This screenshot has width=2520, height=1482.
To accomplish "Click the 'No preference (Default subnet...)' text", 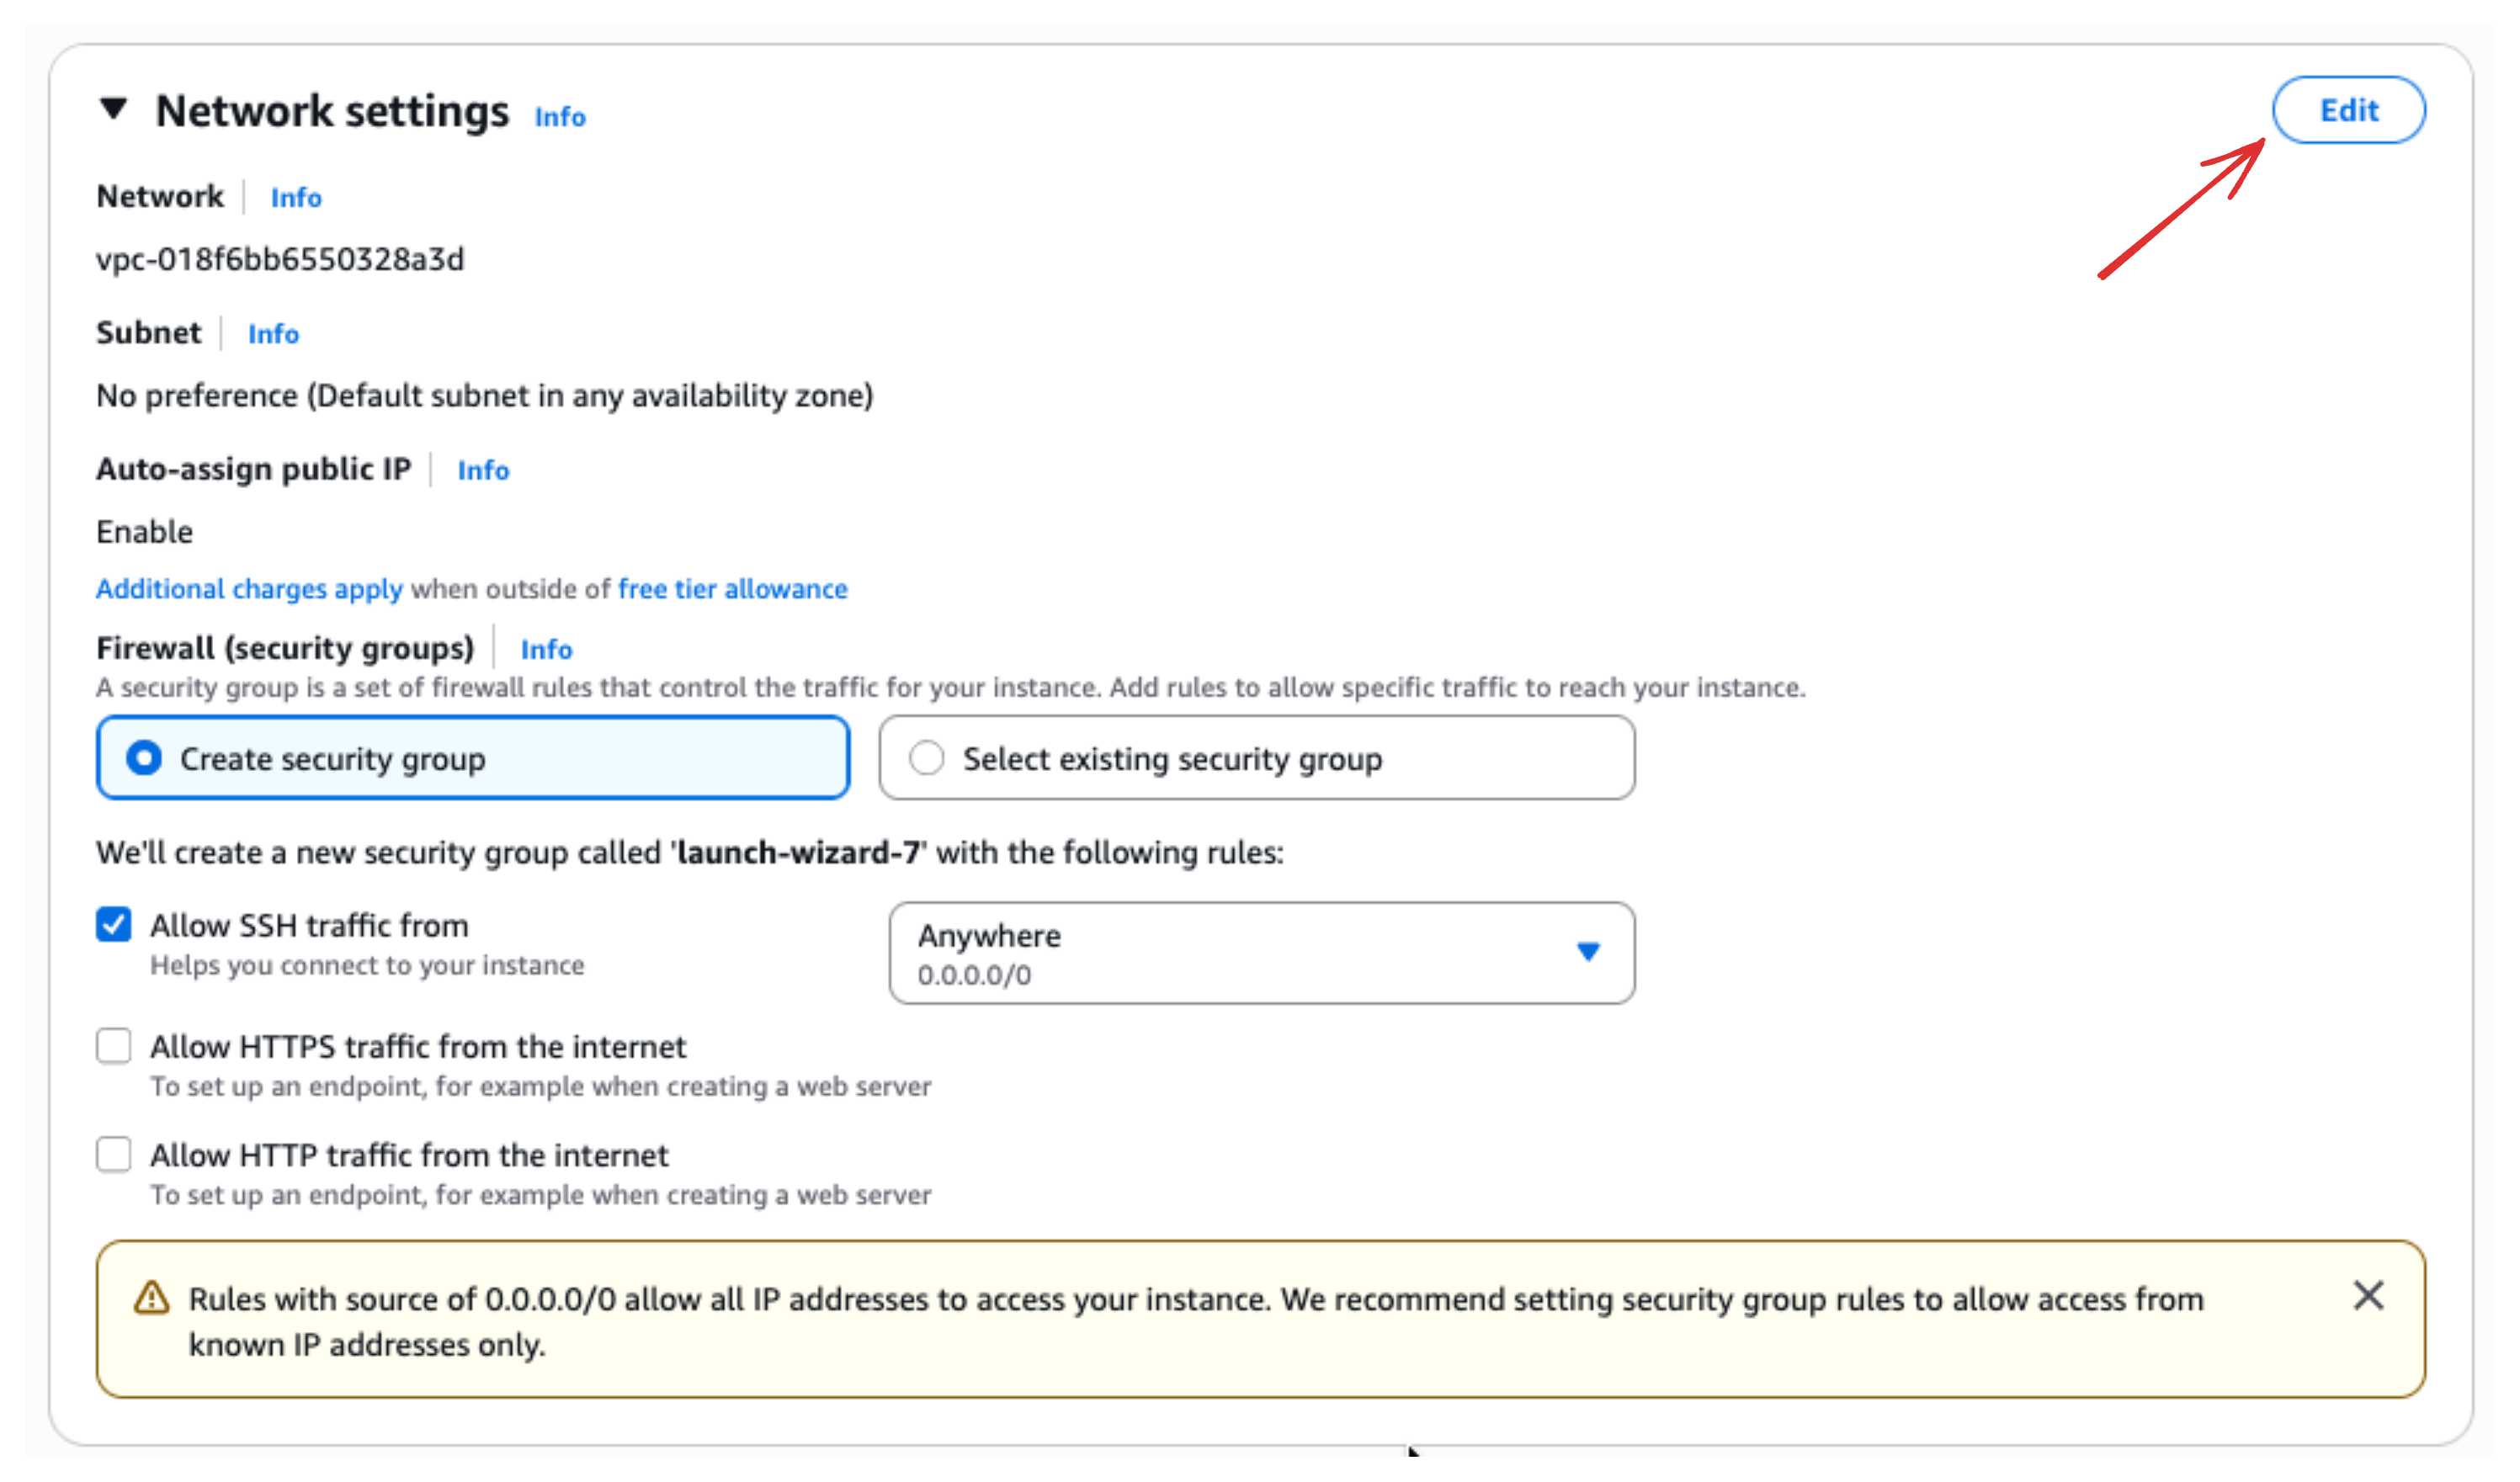I will click(x=485, y=396).
